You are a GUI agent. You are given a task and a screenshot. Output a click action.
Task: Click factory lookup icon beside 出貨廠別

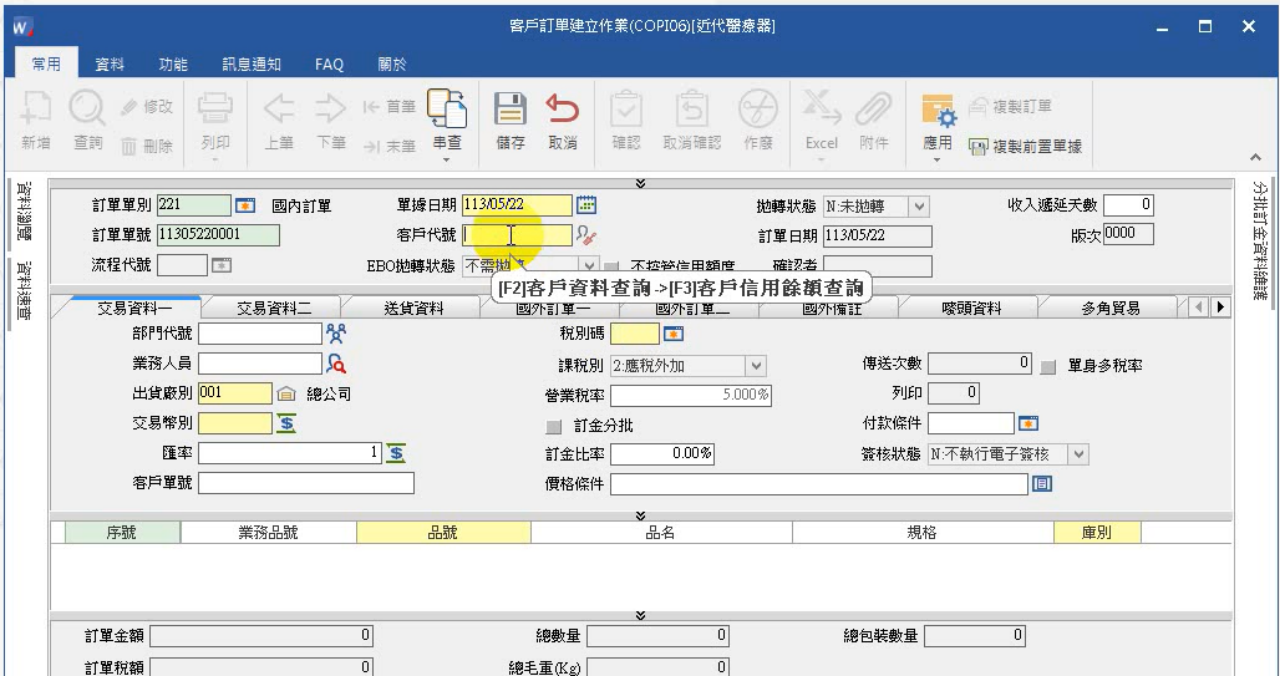(285, 394)
